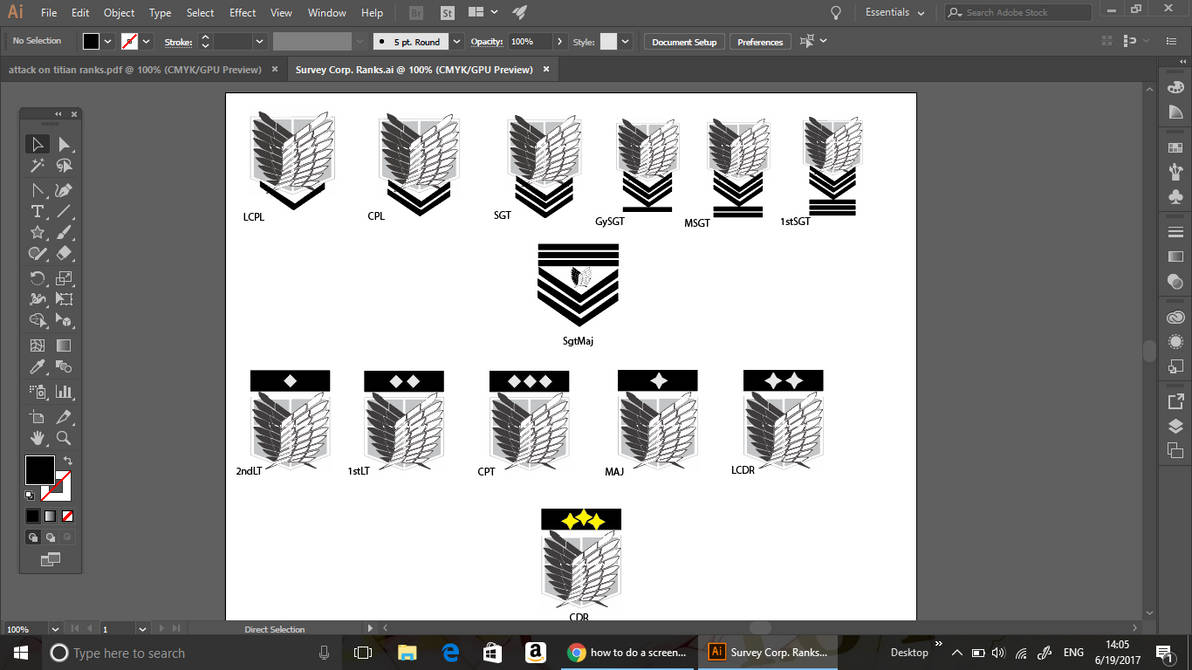Open the File menu
This screenshot has width=1192, height=670.
pyautogui.click(x=49, y=13)
